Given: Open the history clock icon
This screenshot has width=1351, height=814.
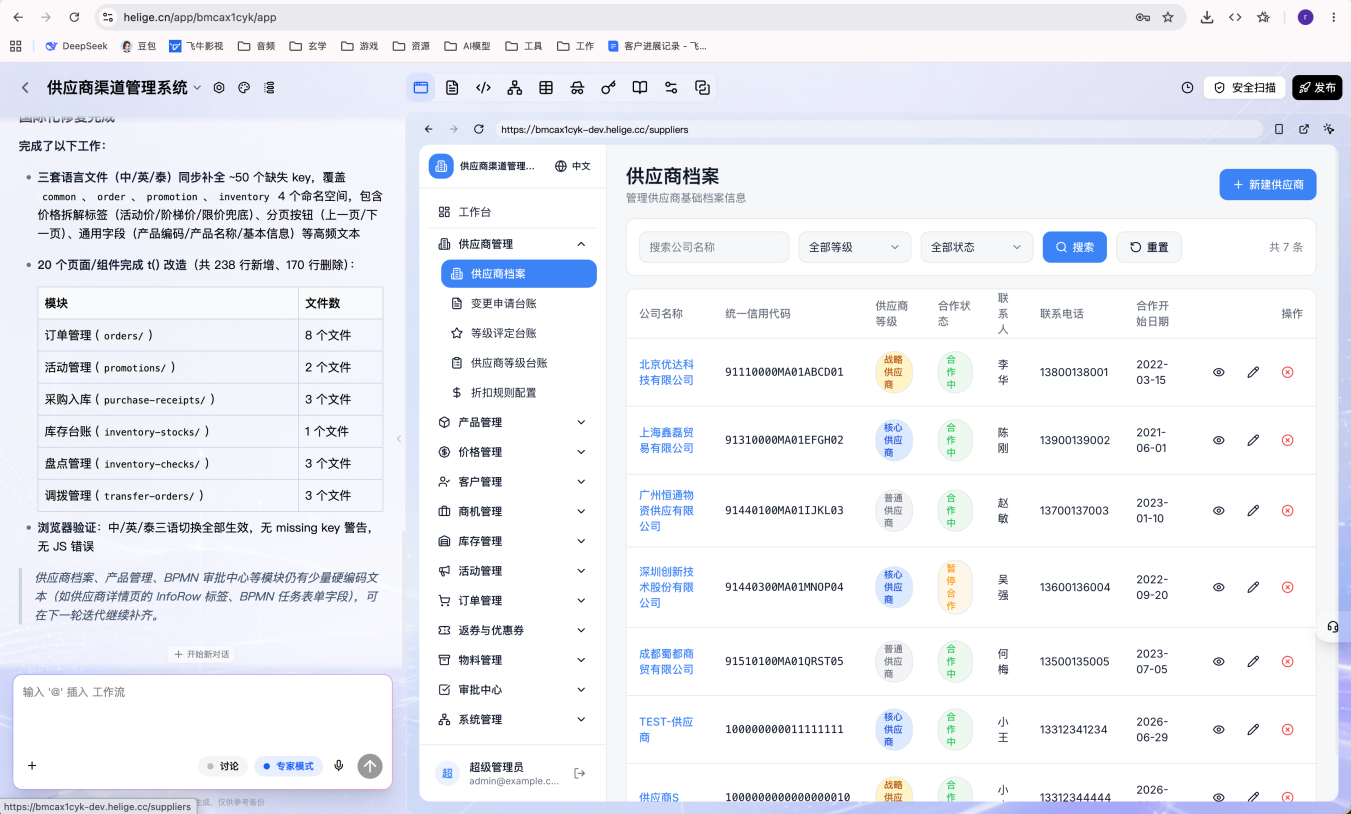Looking at the screenshot, I should [1187, 88].
